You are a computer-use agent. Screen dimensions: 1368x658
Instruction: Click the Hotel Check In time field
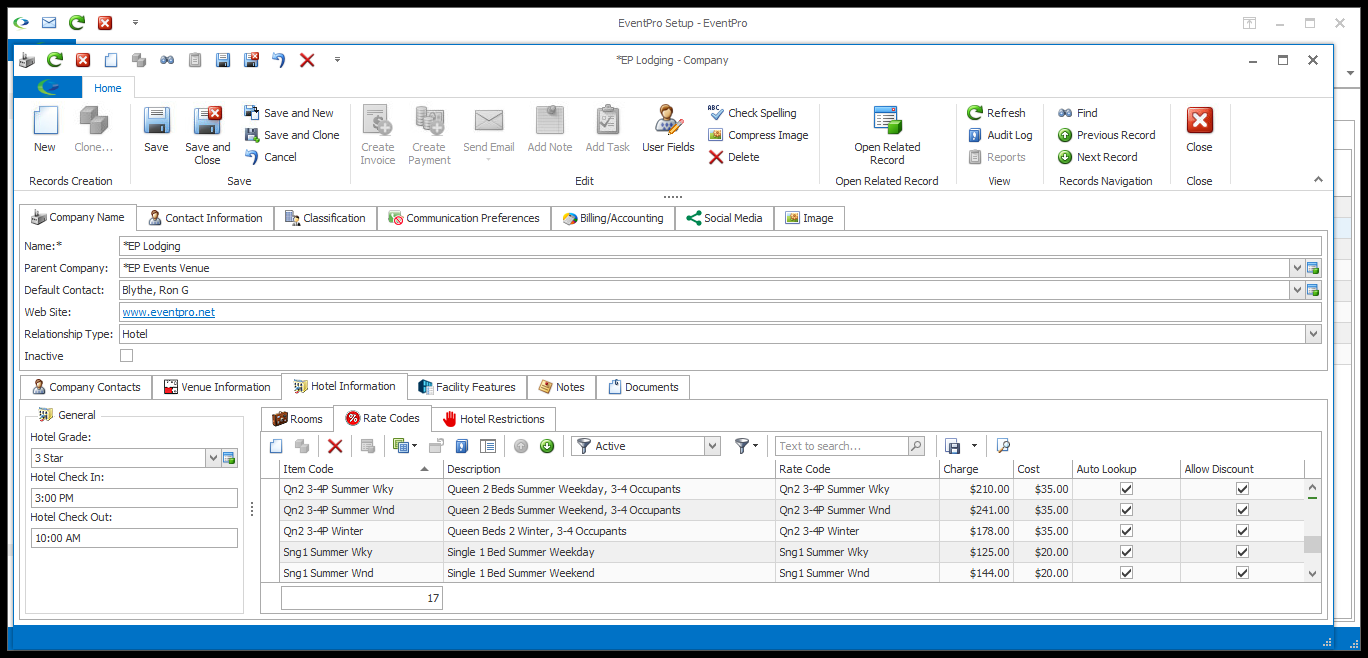point(134,498)
